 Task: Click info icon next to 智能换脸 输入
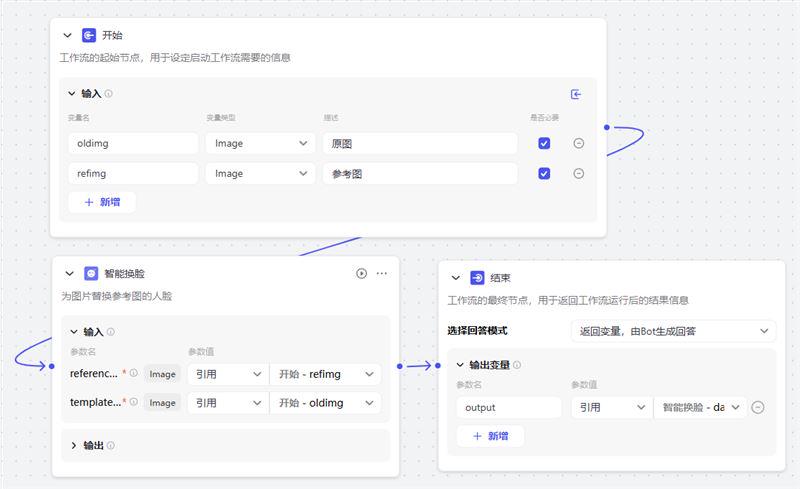(x=111, y=332)
